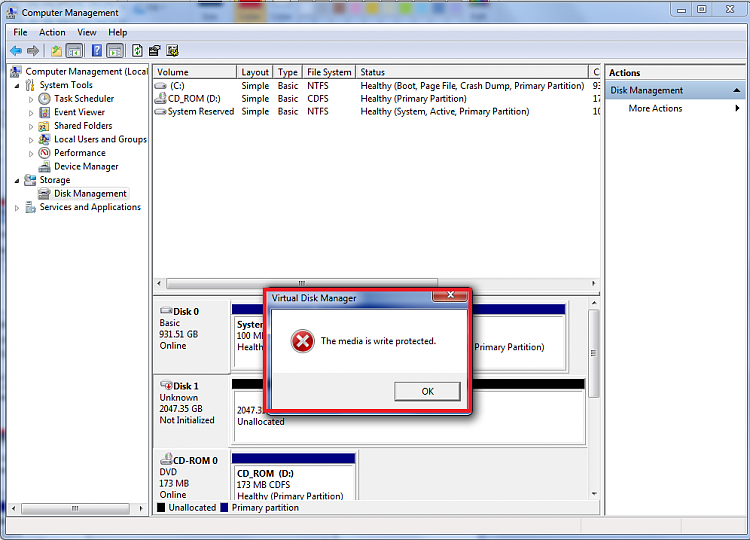Open the Action menu
The height and width of the screenshot is (540, 750).
coord(52,33)
